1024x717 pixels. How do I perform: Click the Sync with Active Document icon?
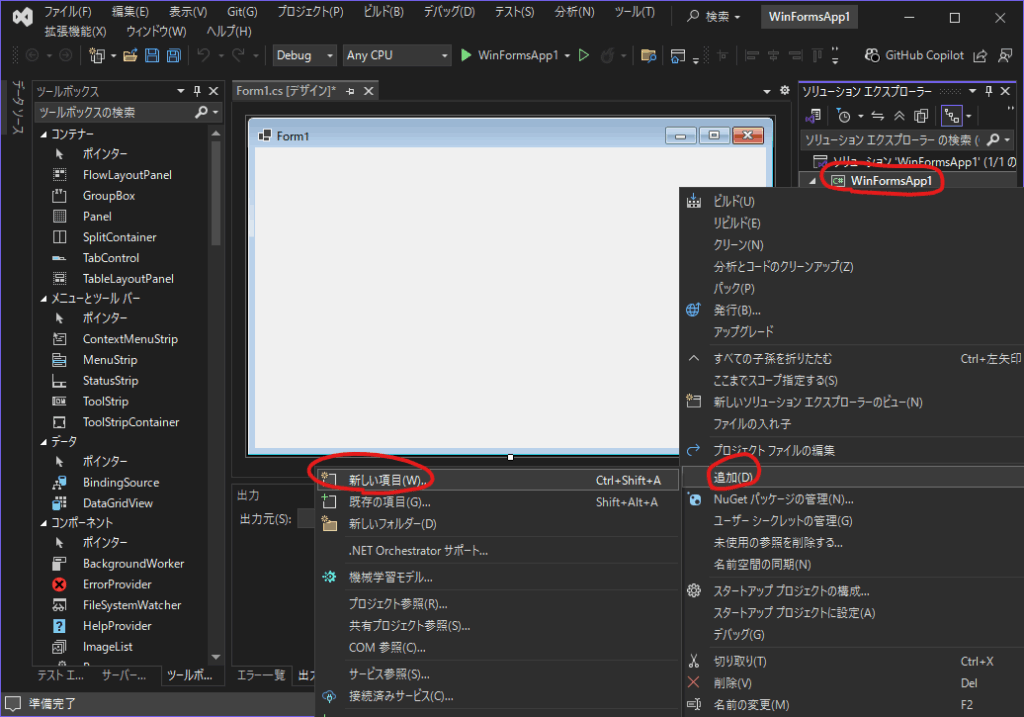pos(879,116)
